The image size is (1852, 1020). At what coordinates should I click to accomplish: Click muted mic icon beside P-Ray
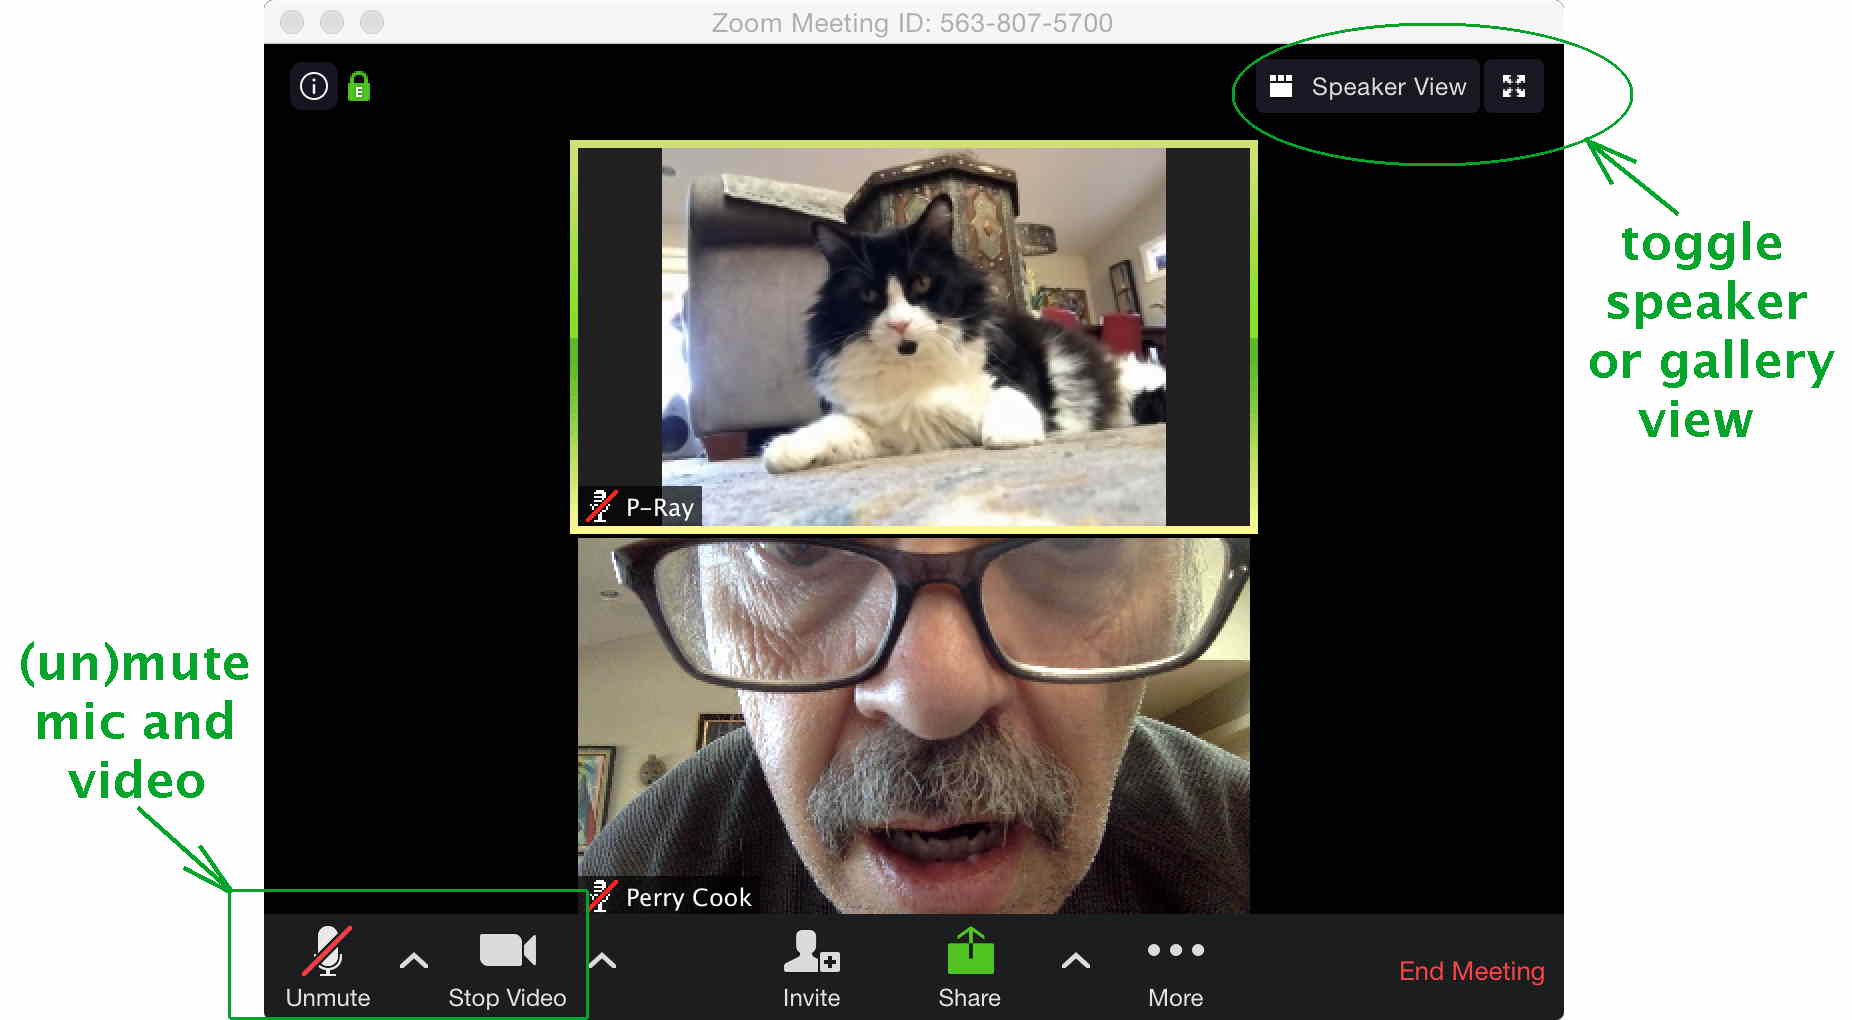pos(601,507)
